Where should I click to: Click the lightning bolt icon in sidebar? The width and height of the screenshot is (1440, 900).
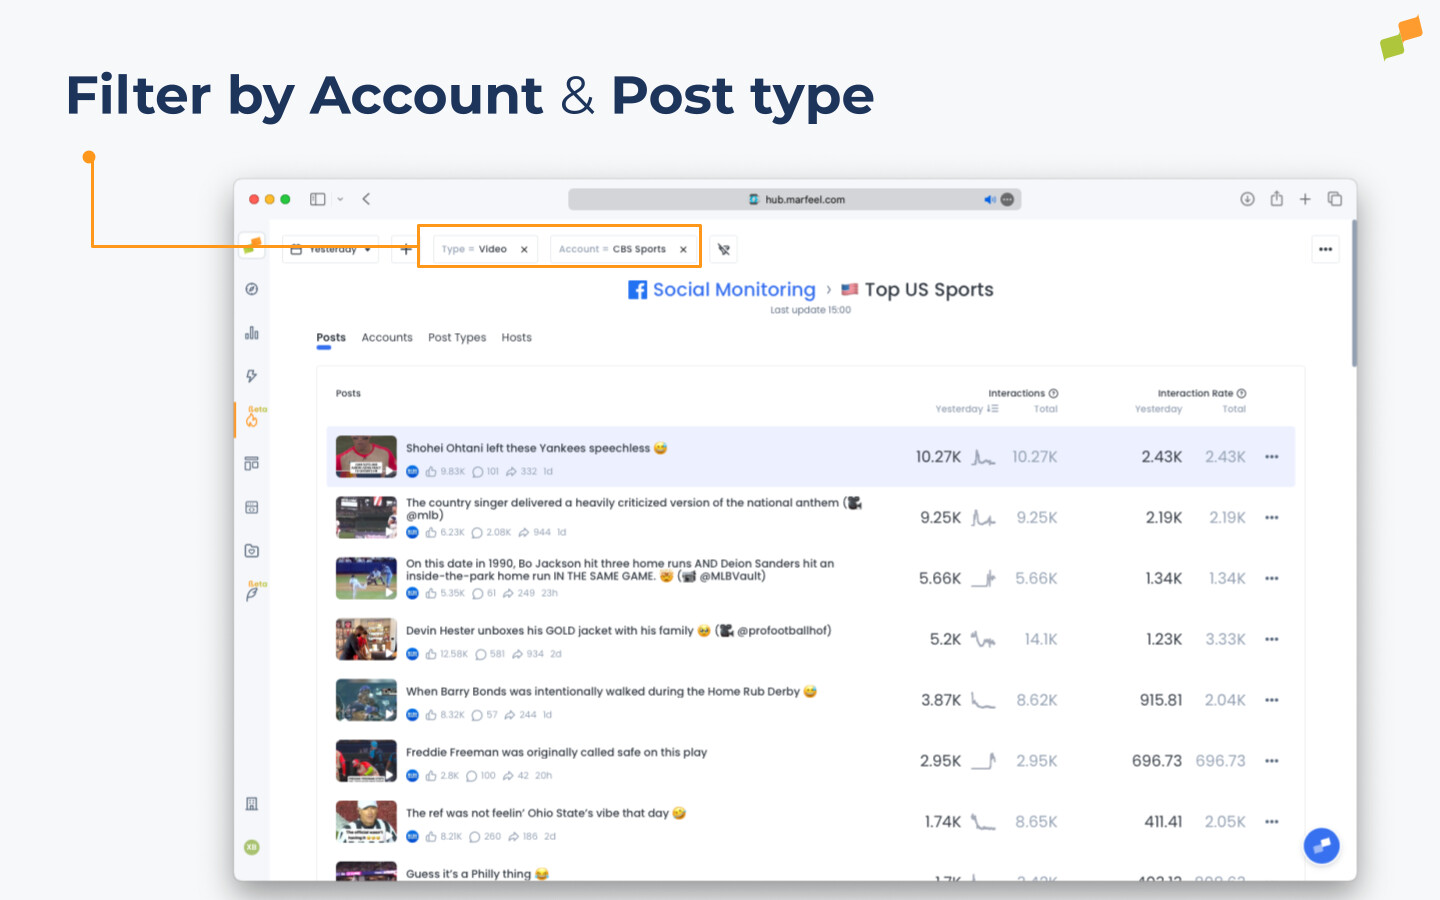coord(252,376)
